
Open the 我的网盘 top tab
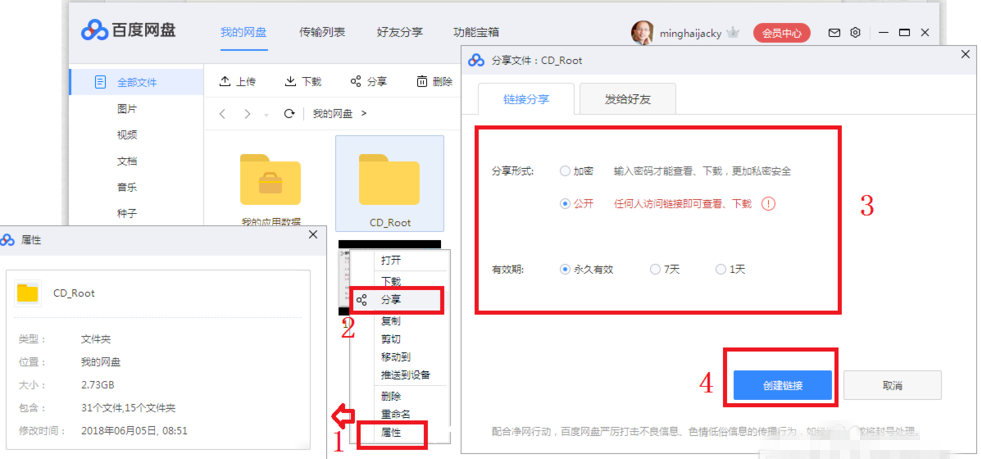click(x=243, y=33)
